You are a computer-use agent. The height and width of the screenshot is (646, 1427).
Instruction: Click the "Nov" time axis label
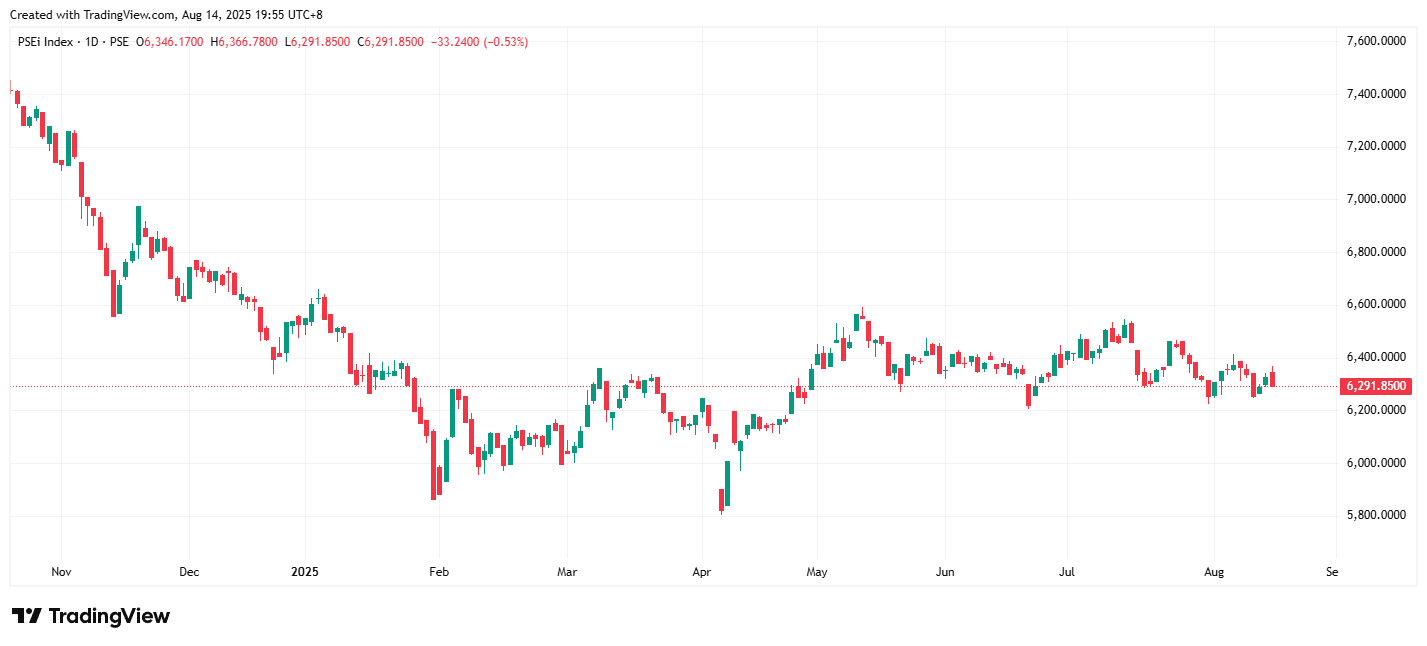tap(61, 573)
